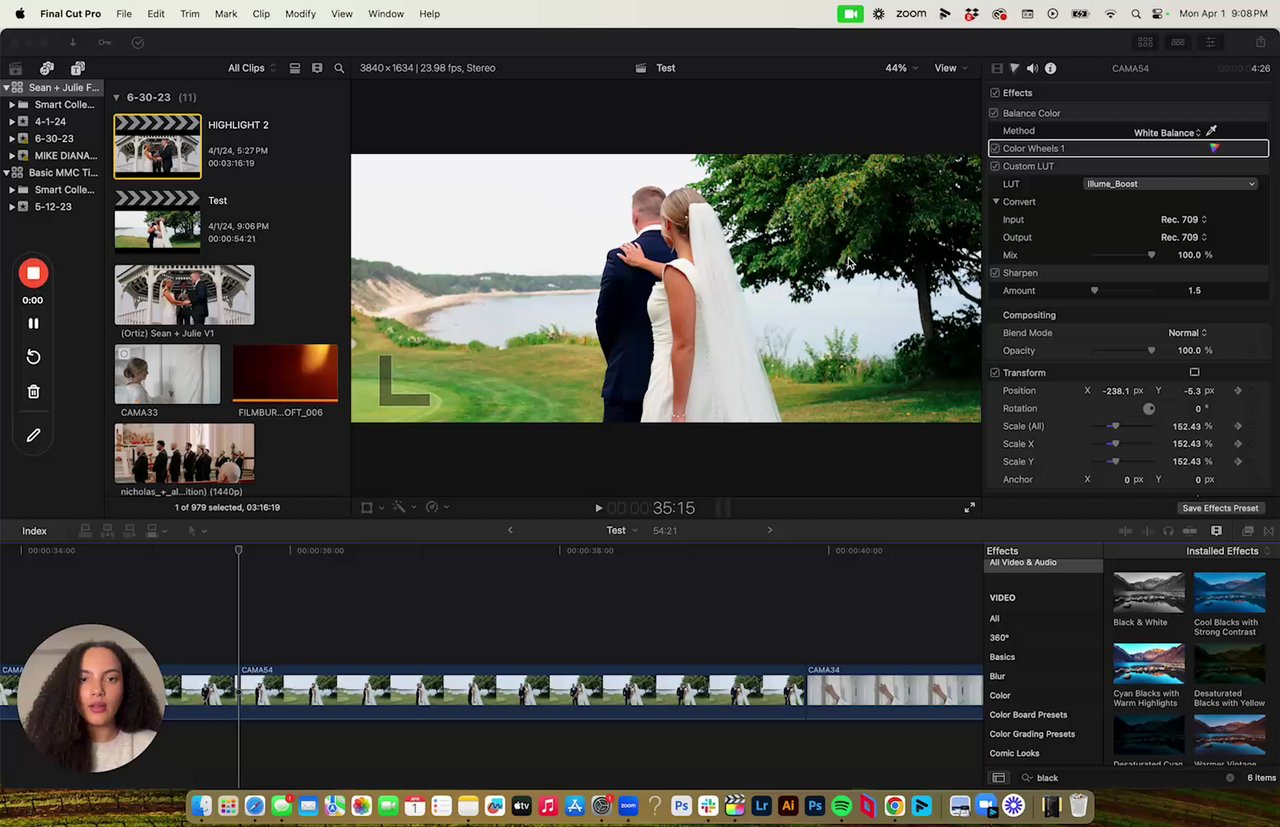Viewport: 1280px width, 827px height.
Task: Click the browser search magnifier icon
Action: point(339,68)
